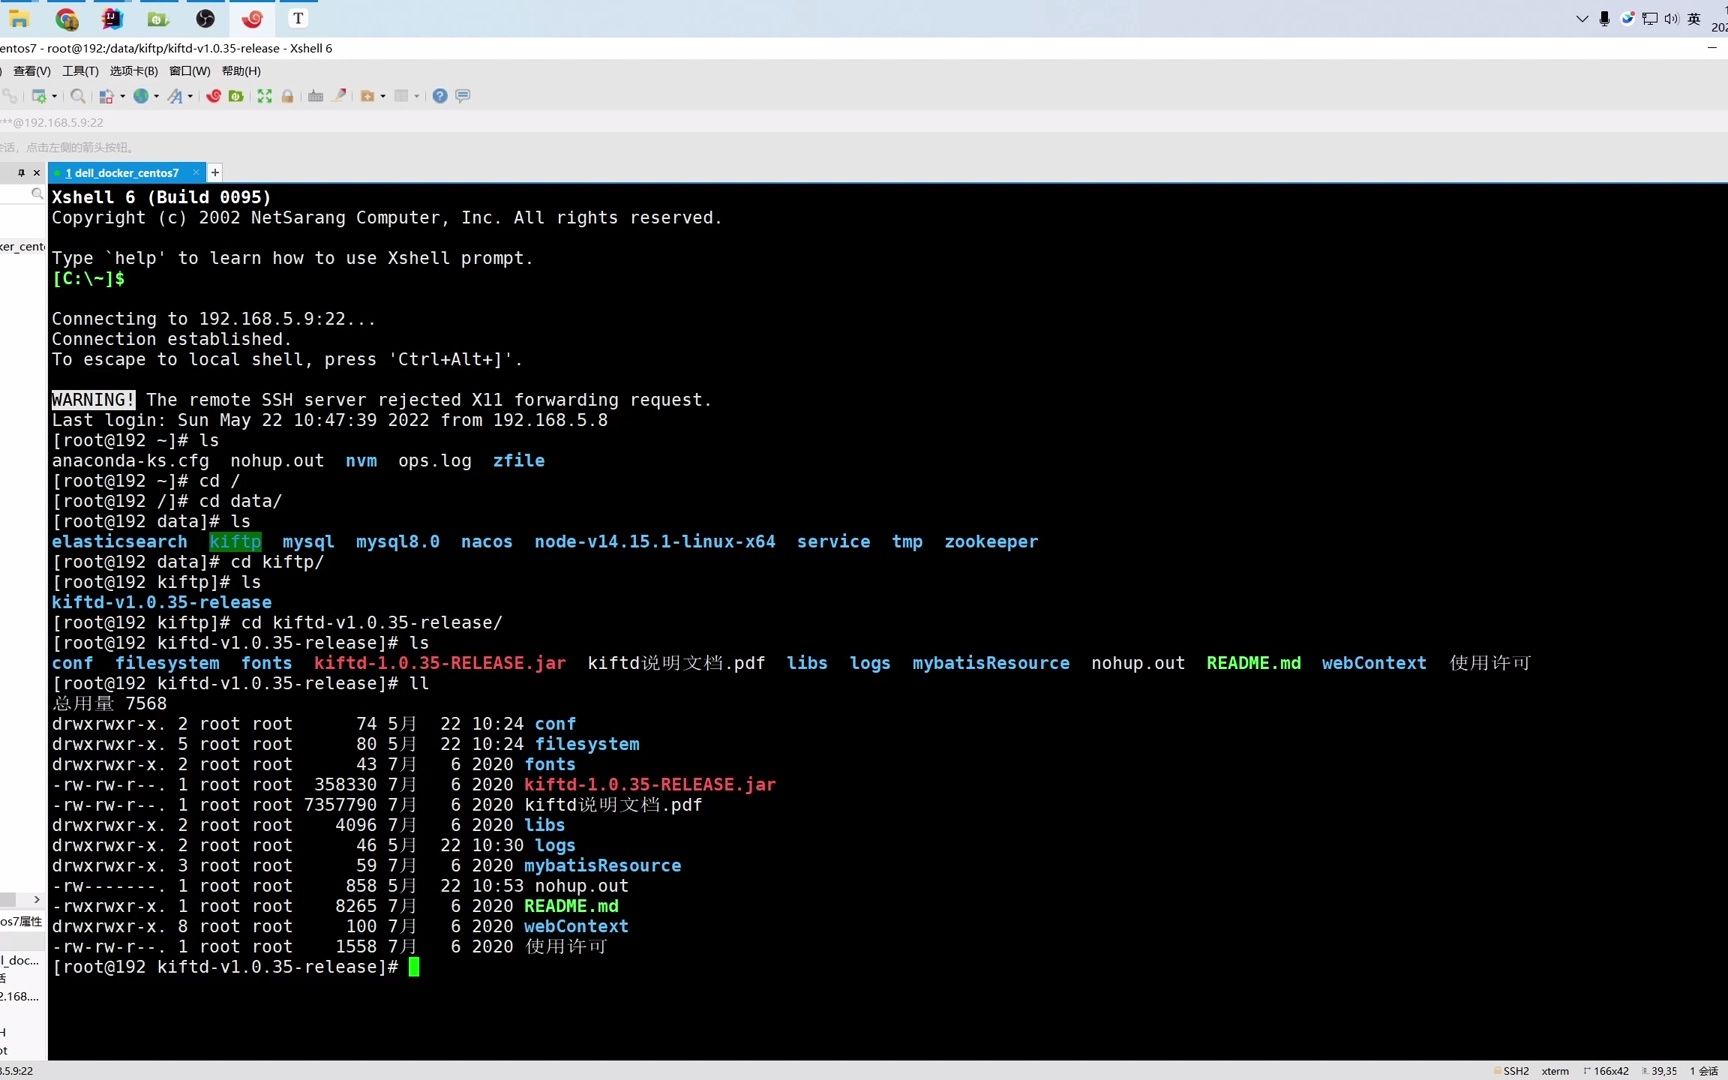Launch the green Xftp toolbar icon
The image size is (1728, 1080).
236,96
